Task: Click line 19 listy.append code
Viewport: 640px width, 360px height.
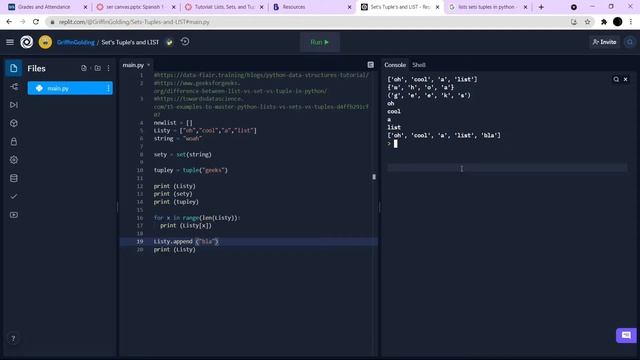Action: click(186, 242)
